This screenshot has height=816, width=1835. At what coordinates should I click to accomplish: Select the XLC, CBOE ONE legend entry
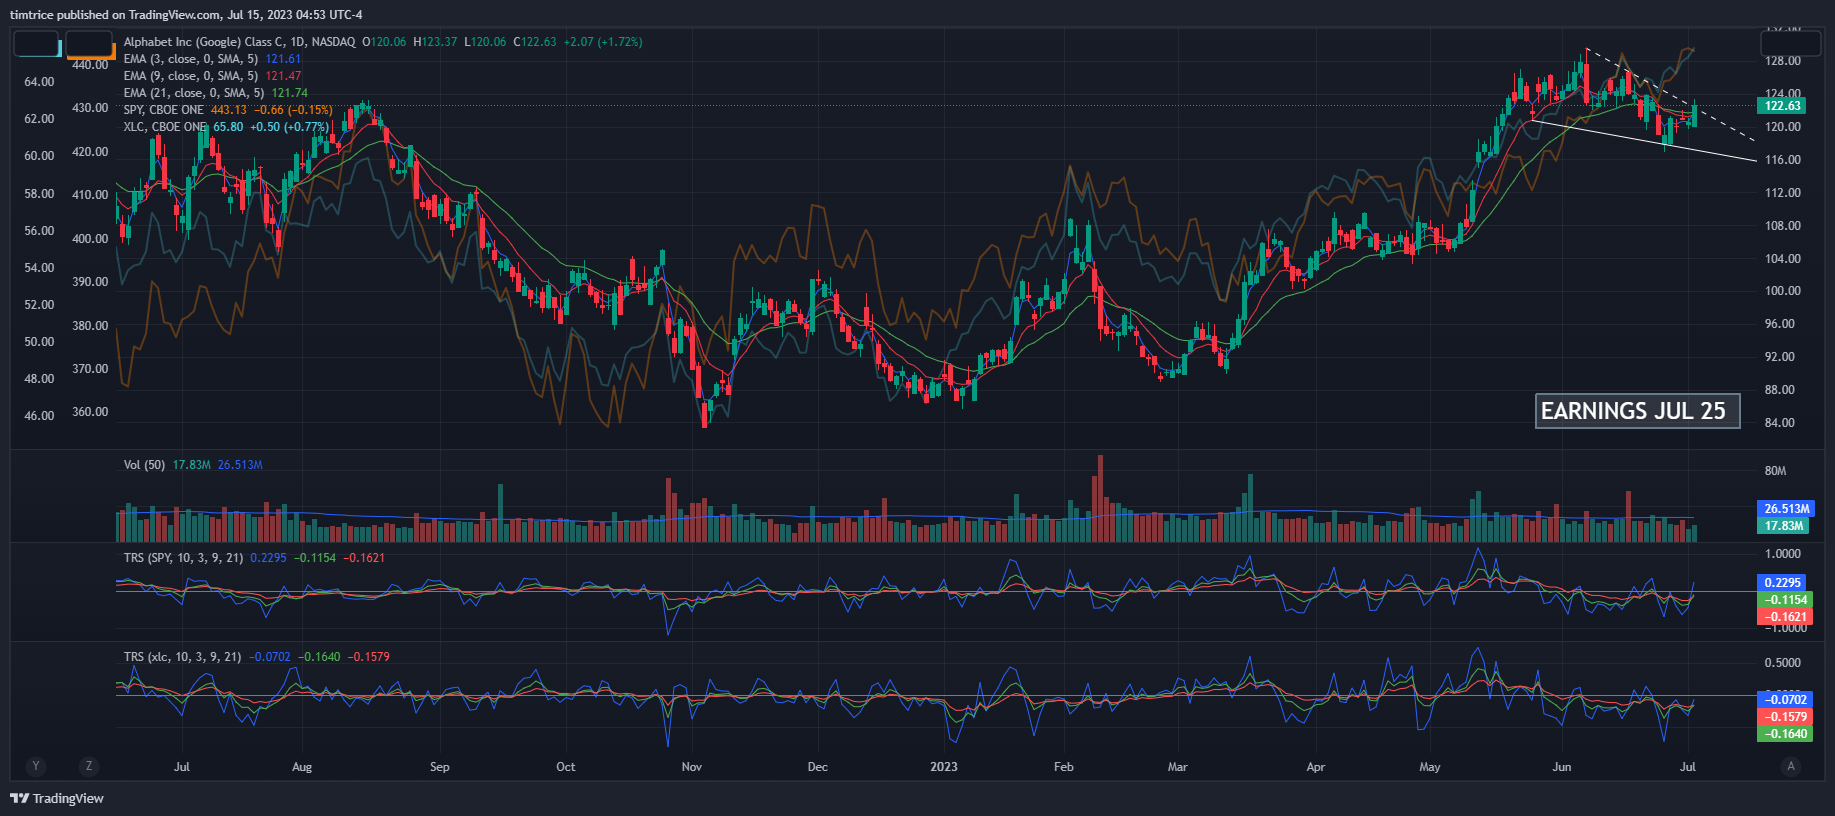click(x=164, y=127)
